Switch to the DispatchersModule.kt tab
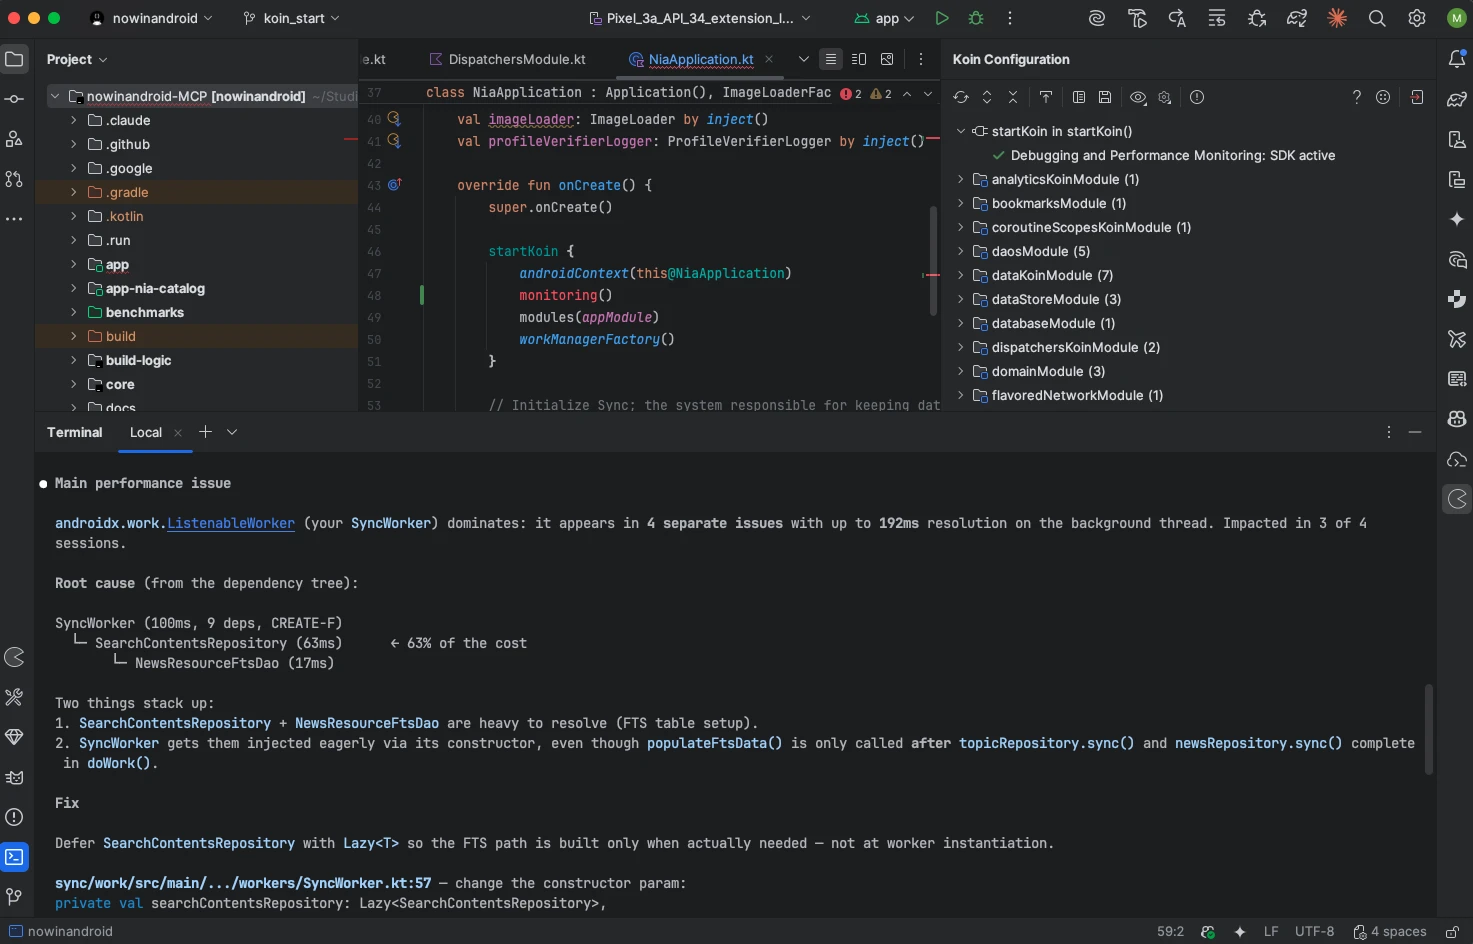This screenshot has height=944, width=1473. point(516,59)
